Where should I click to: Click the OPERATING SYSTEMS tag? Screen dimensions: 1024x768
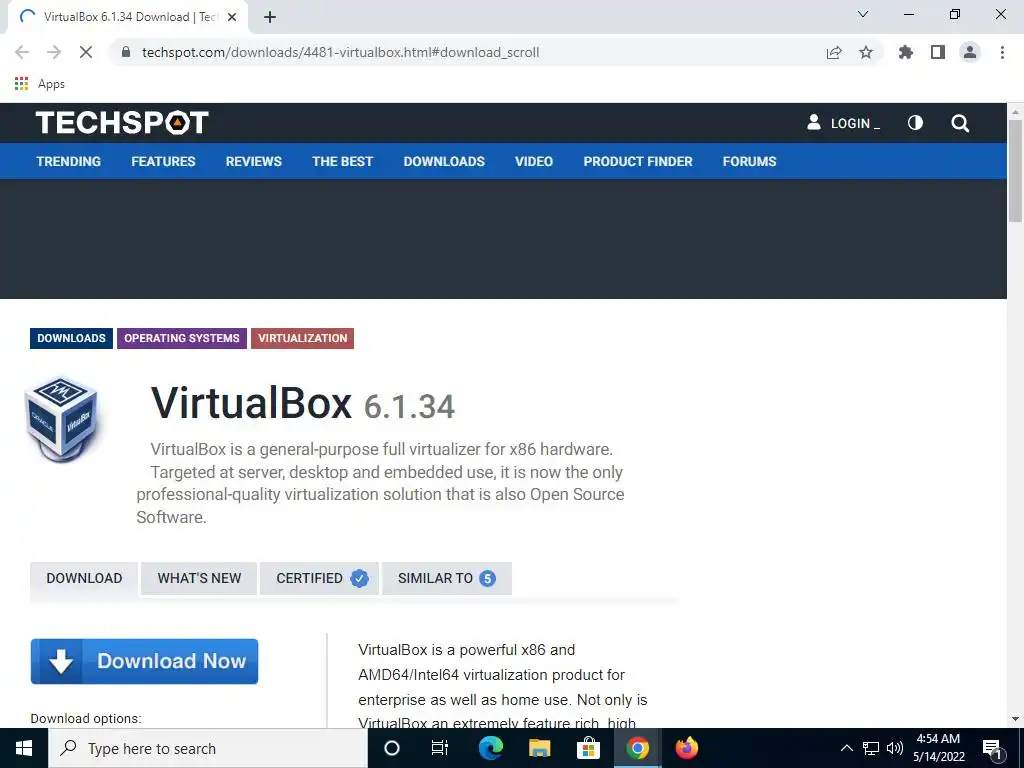coord(182,338)
